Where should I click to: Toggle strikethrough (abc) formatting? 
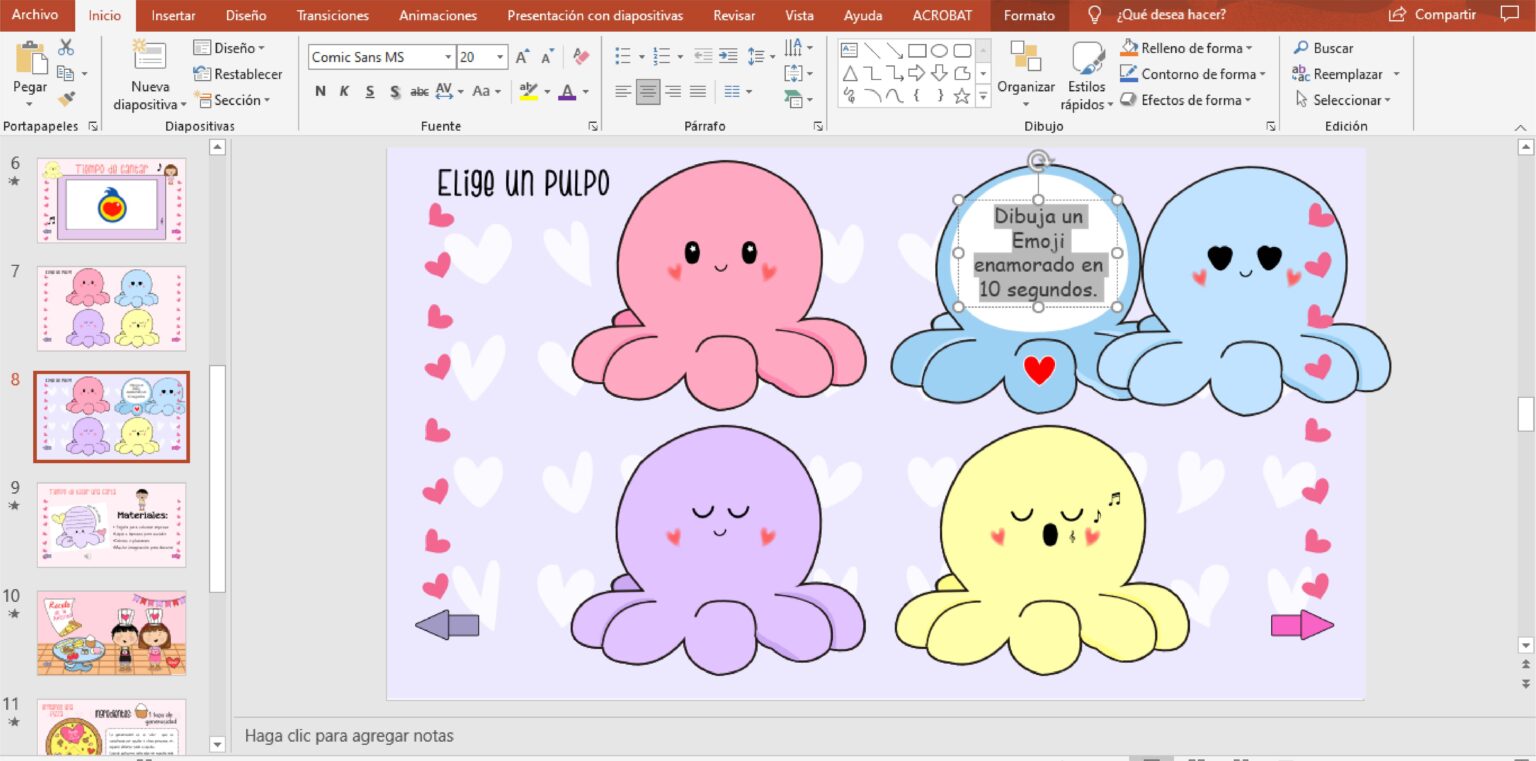click(x=420, y=92)
